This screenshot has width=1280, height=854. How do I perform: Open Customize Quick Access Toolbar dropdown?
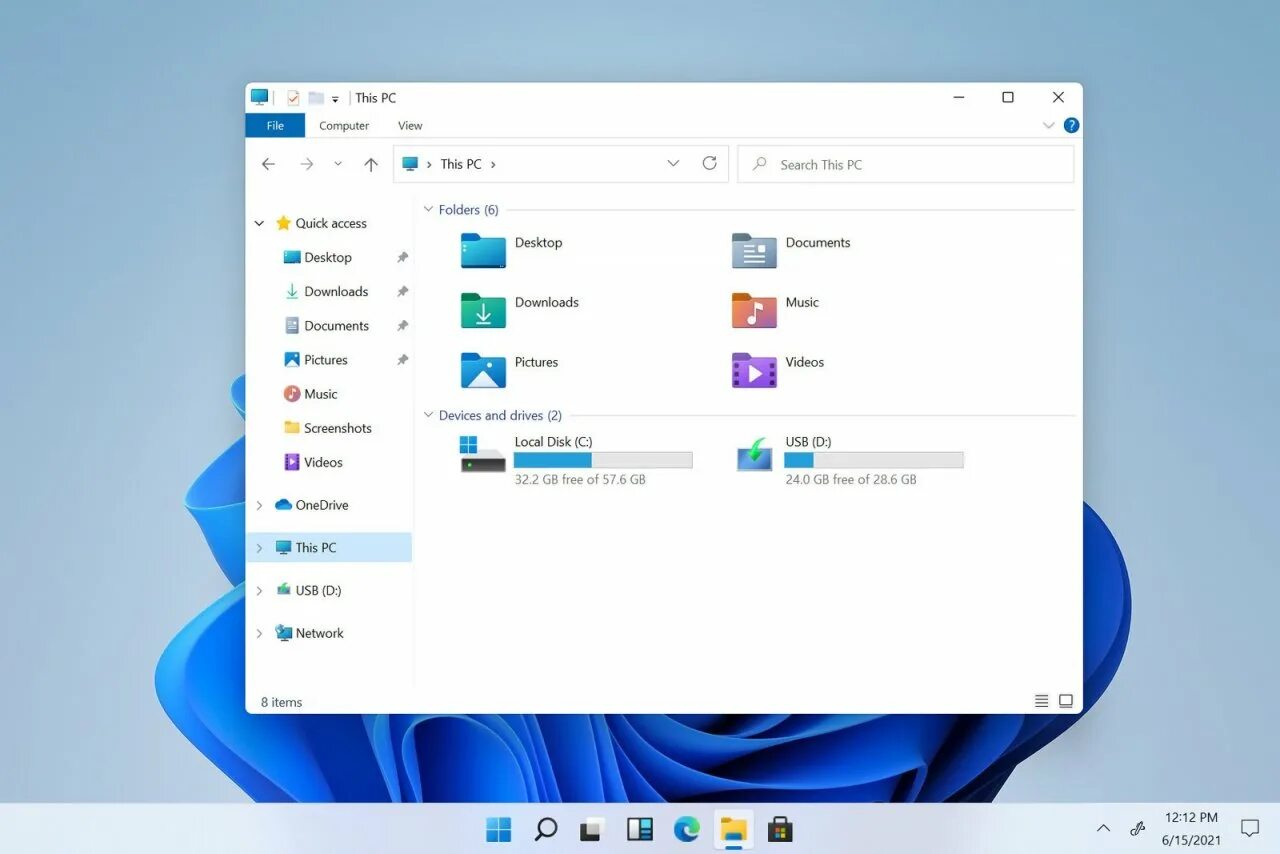[335, 99]
